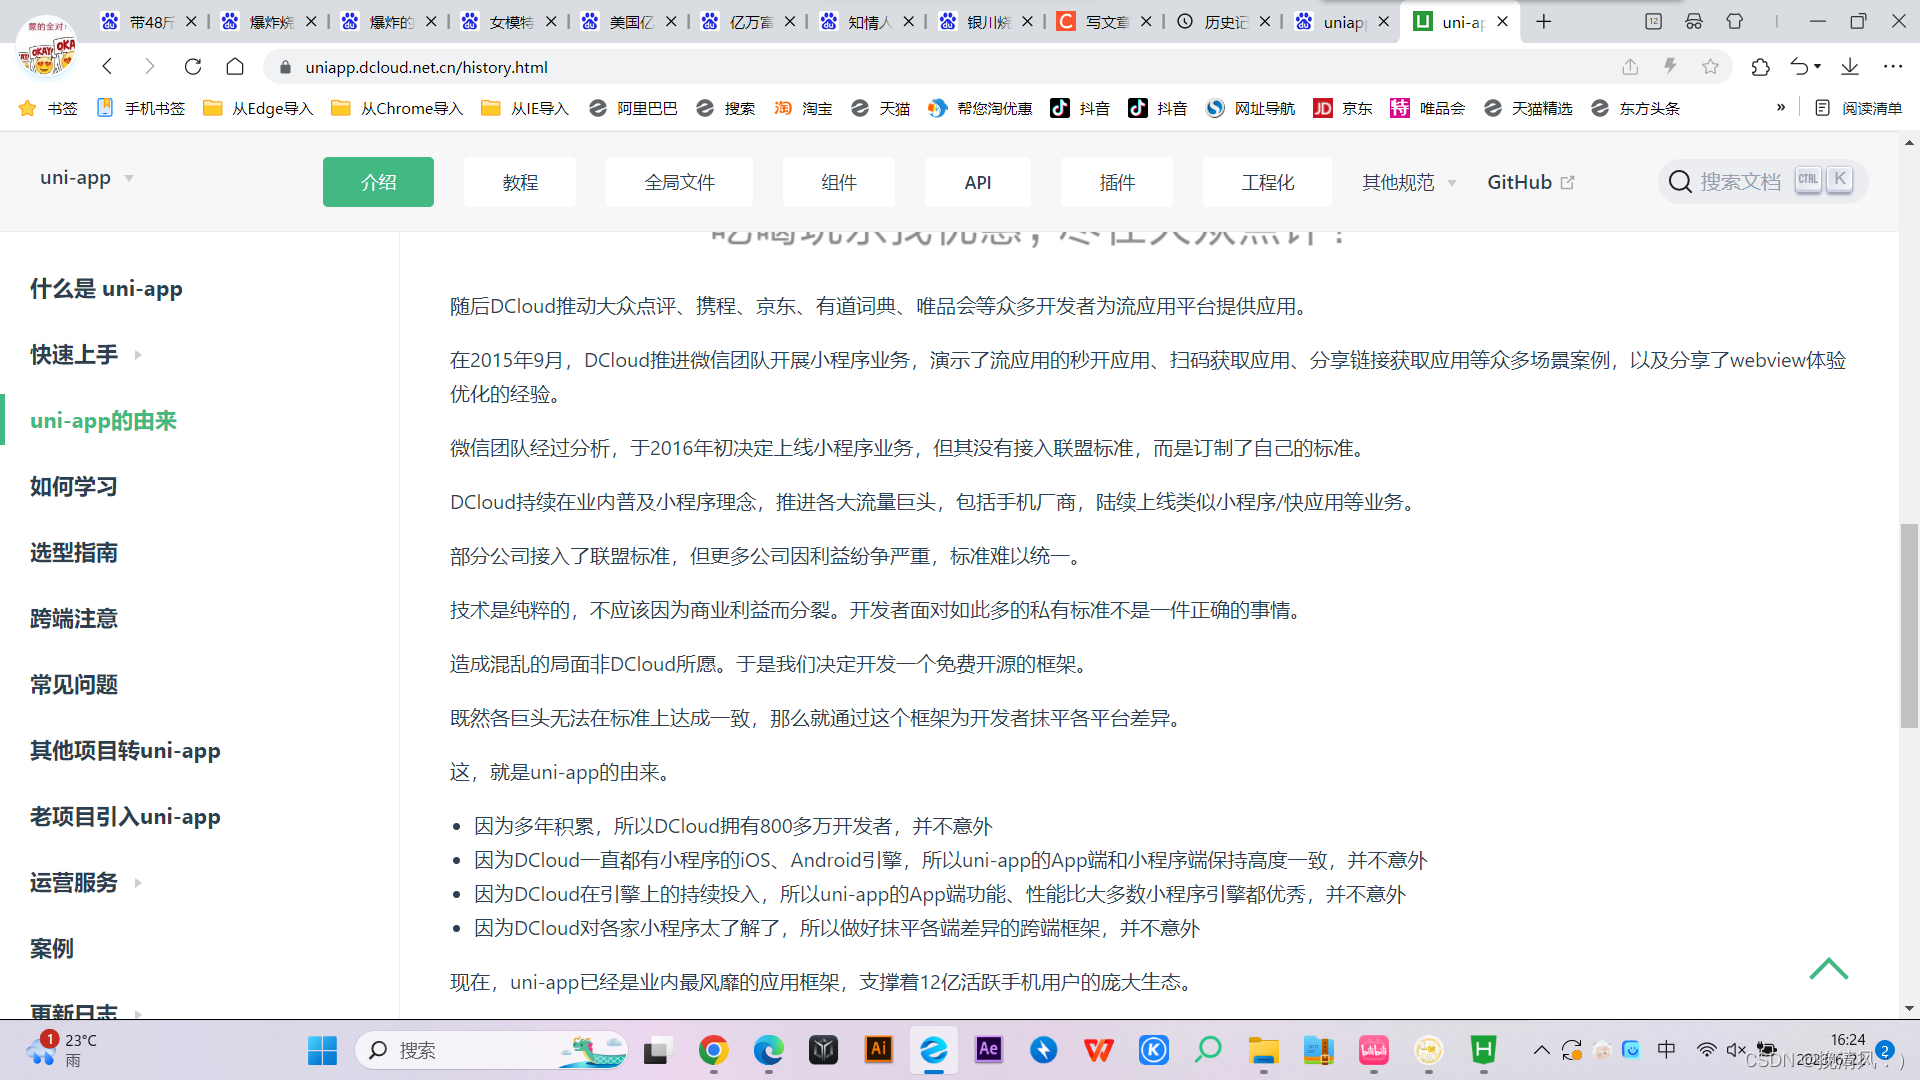
Task: Open HBuilderX from the taskbar
Action: point(1483,1050)
